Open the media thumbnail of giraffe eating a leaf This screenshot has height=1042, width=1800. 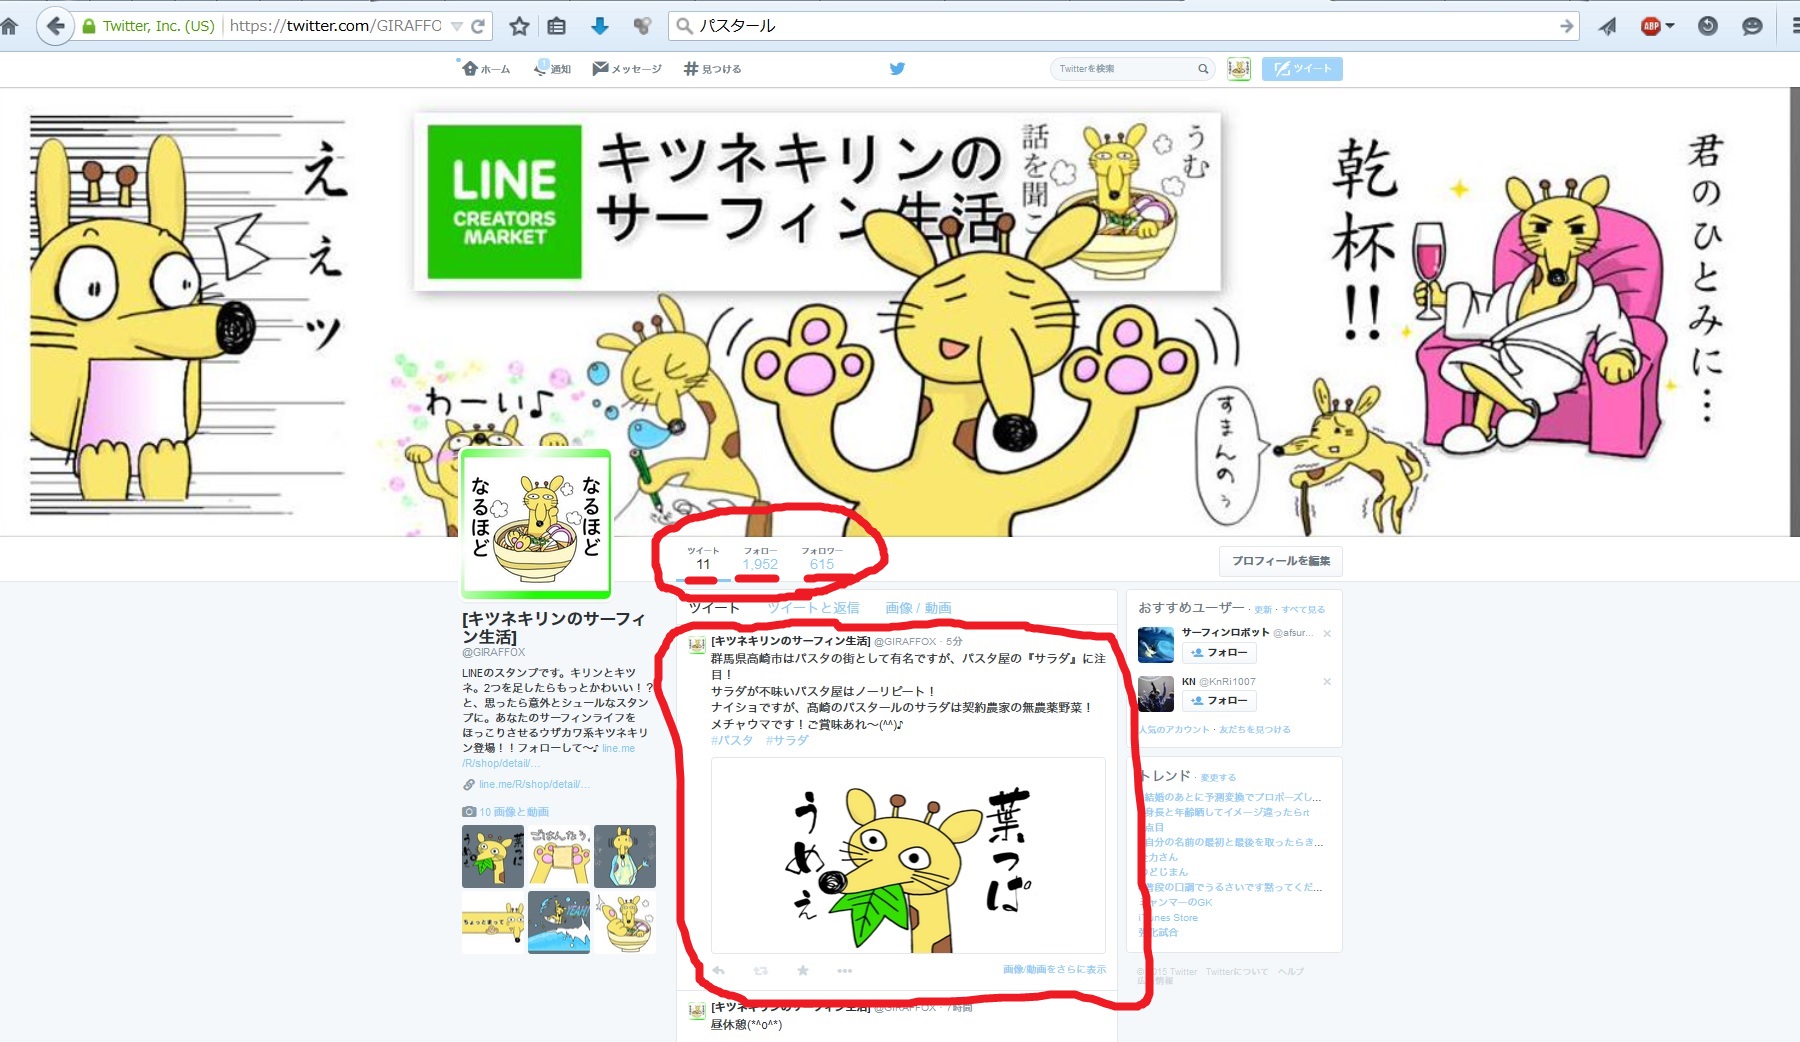click(x=493, y=856)
